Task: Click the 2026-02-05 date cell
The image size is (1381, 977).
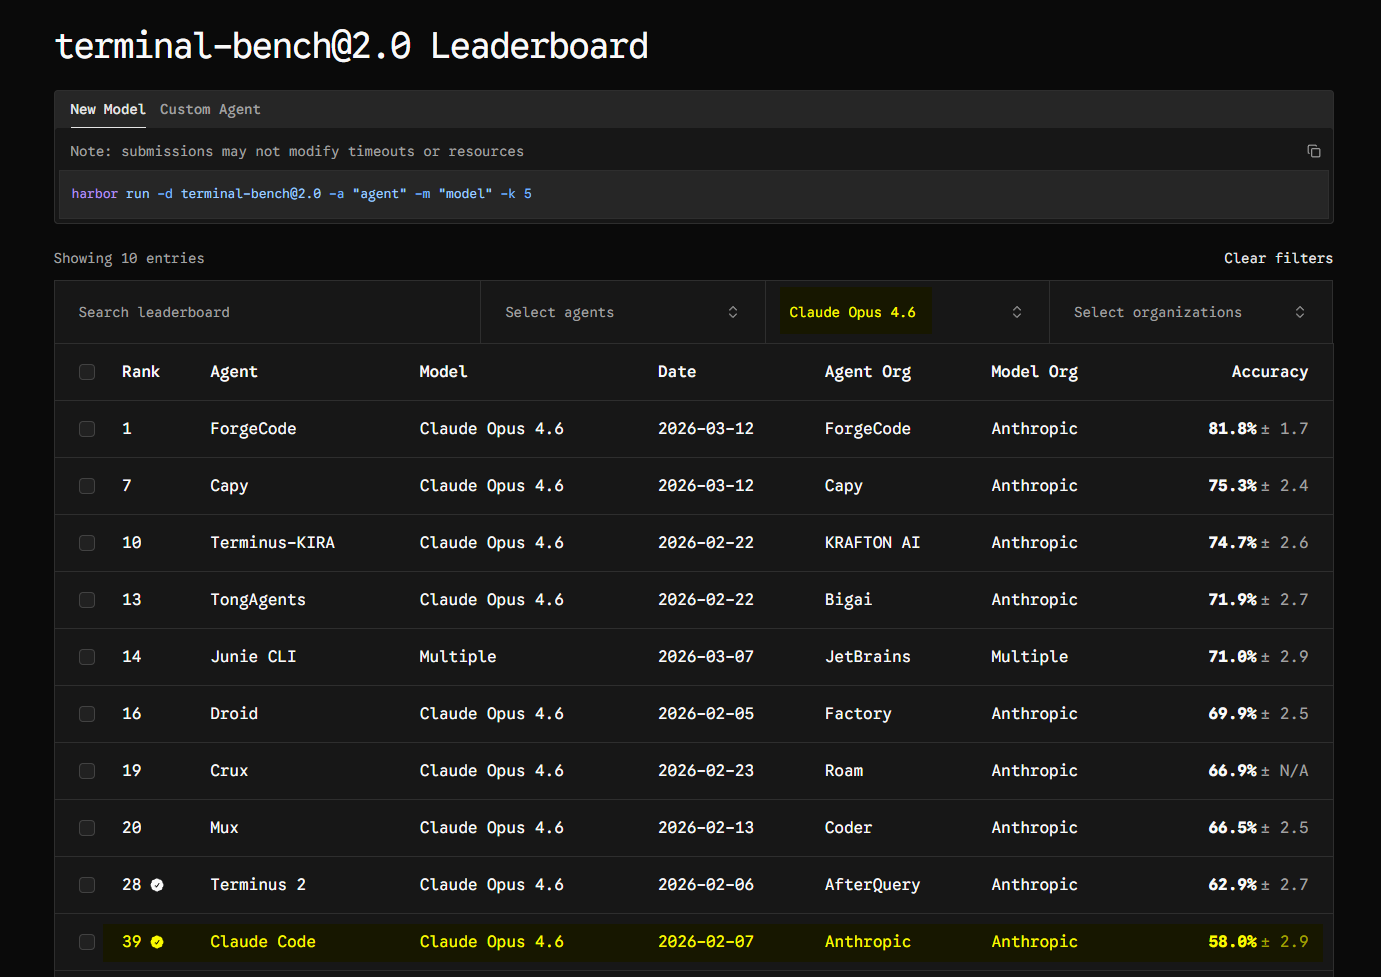Action: click(706, 714)
